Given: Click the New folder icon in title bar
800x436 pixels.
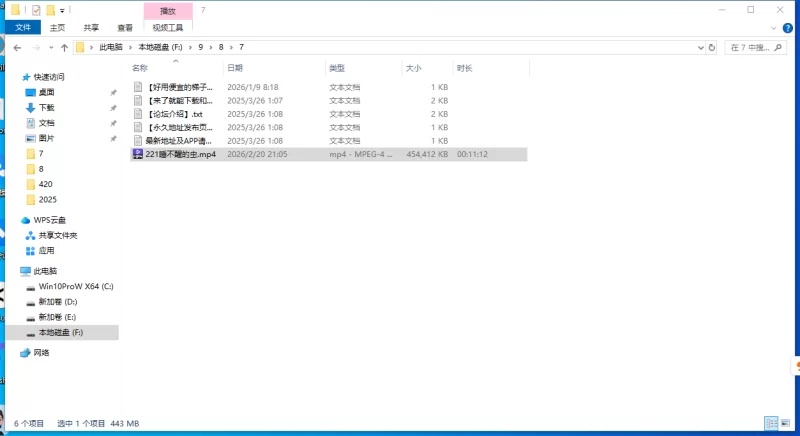Looking at the screenshot, I should coord(50,10).
